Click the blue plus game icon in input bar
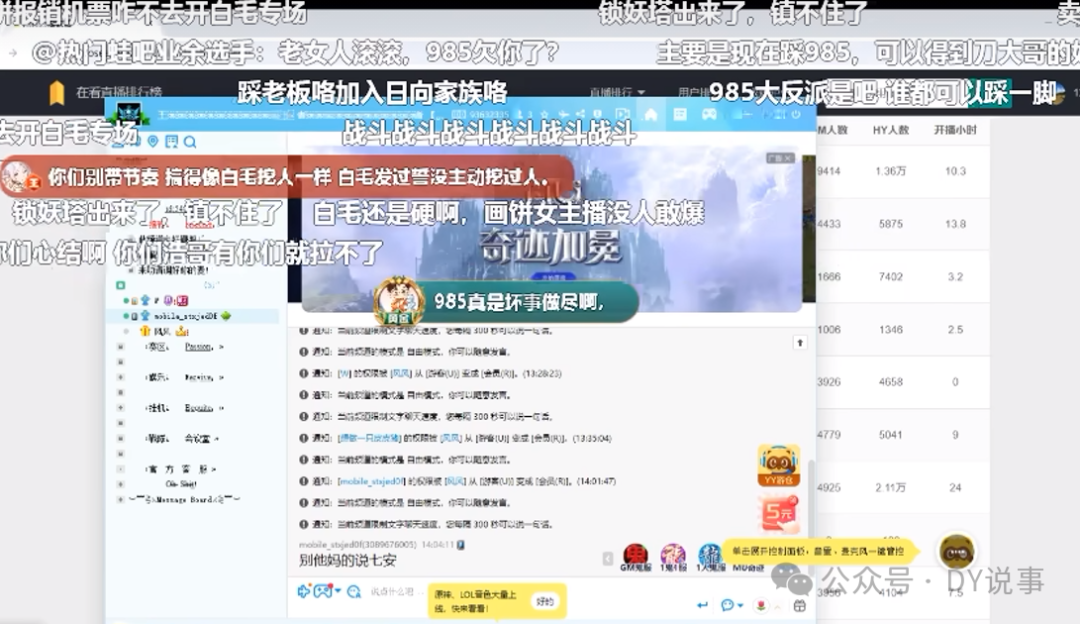Image resolution: width=1080 pixels, height=624 pixels. pyautogui.click(x=304, y=591)
